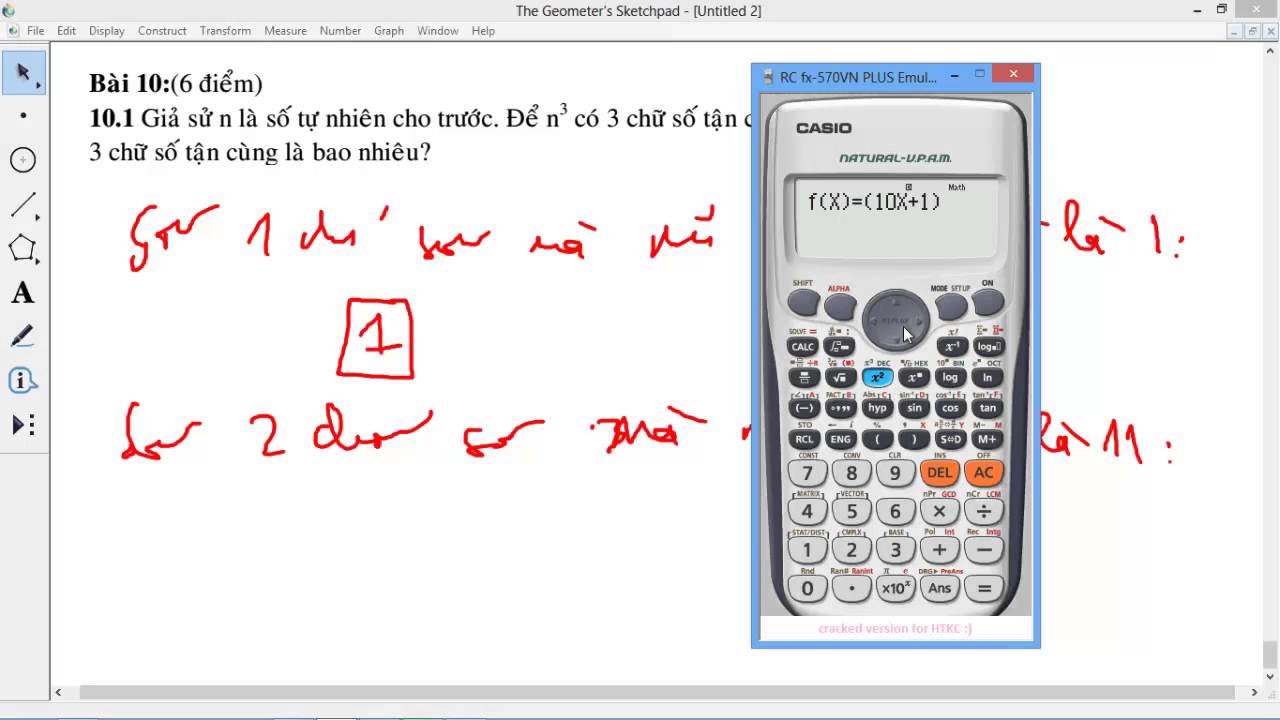This screenshot has height=720, width=1280.
Task: Click the calculator ENG key
Action: 840,439
